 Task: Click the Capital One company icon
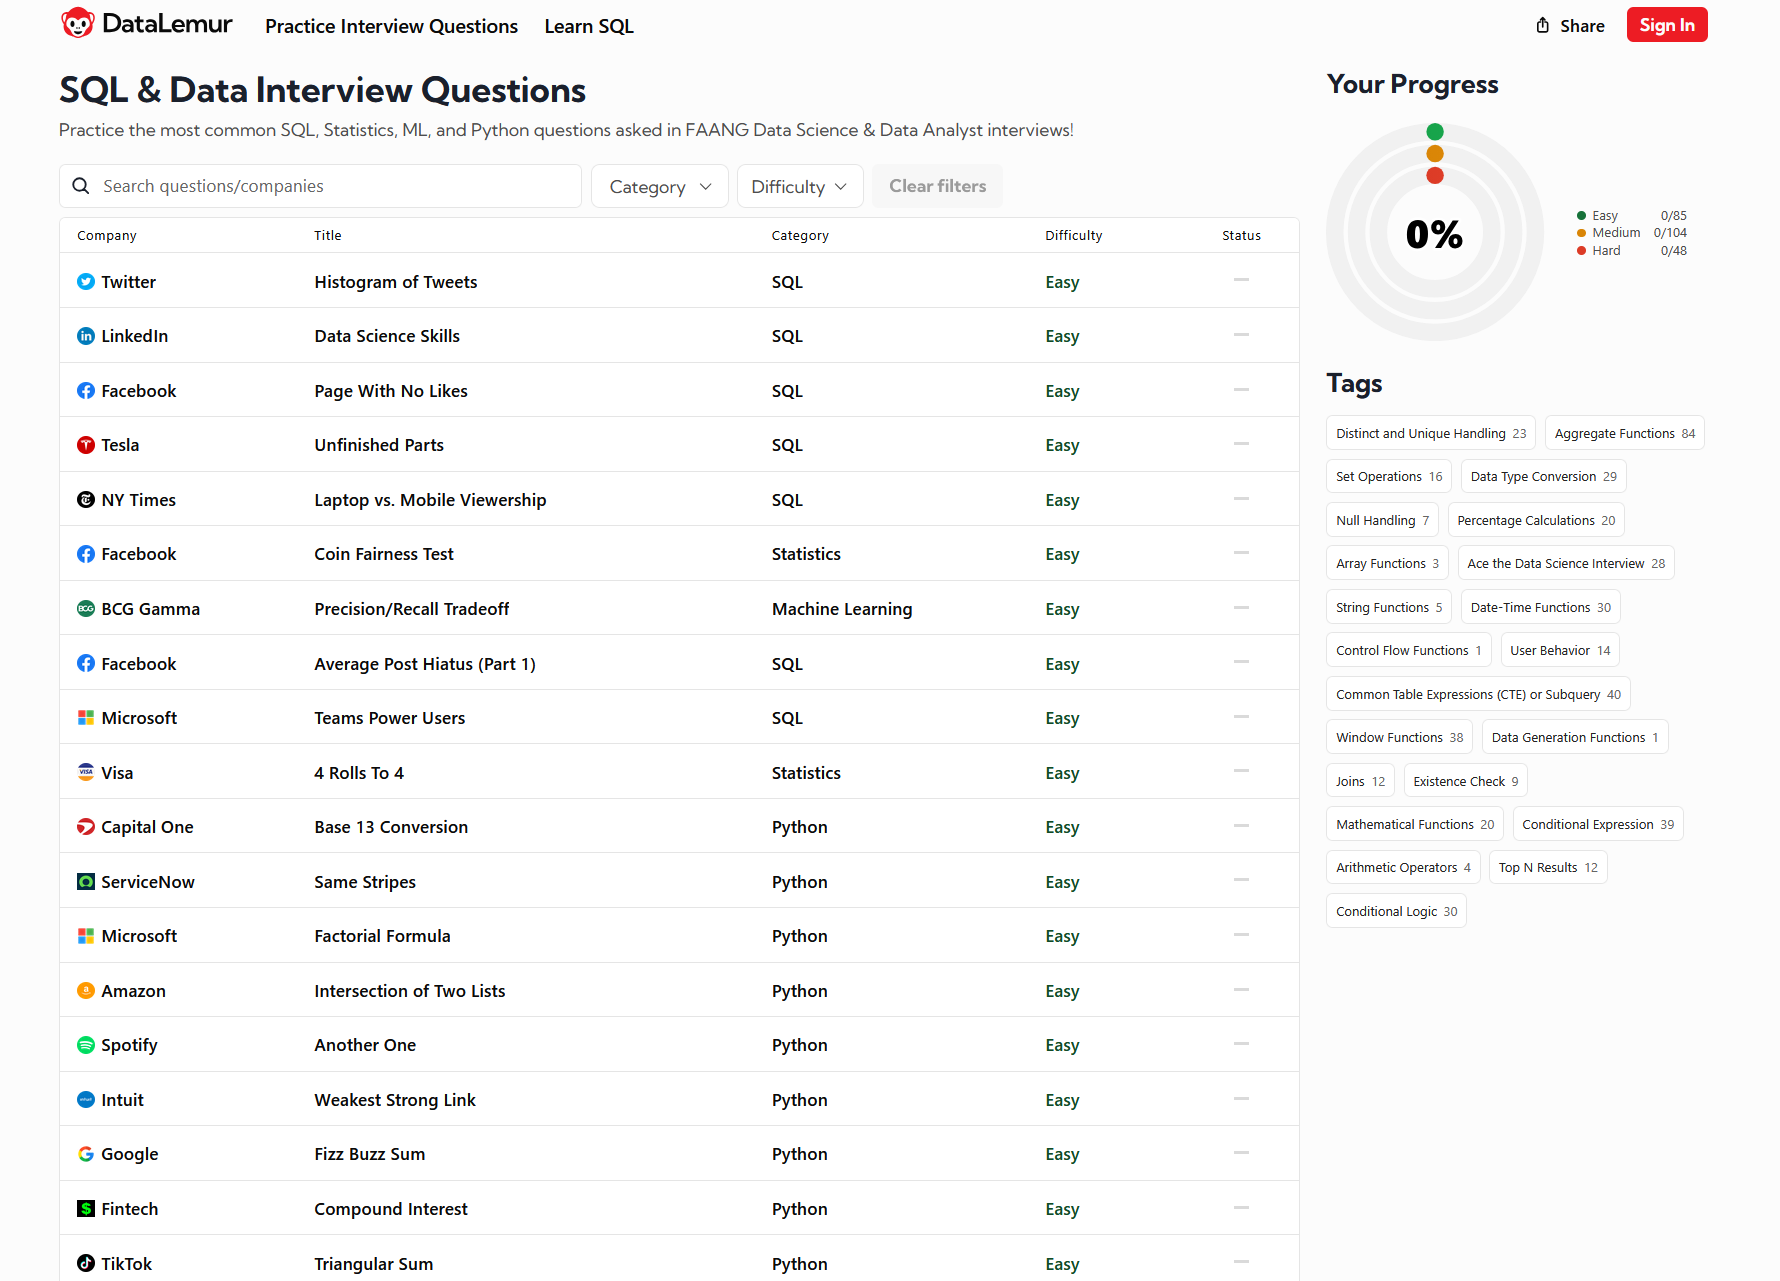(86, 827)
